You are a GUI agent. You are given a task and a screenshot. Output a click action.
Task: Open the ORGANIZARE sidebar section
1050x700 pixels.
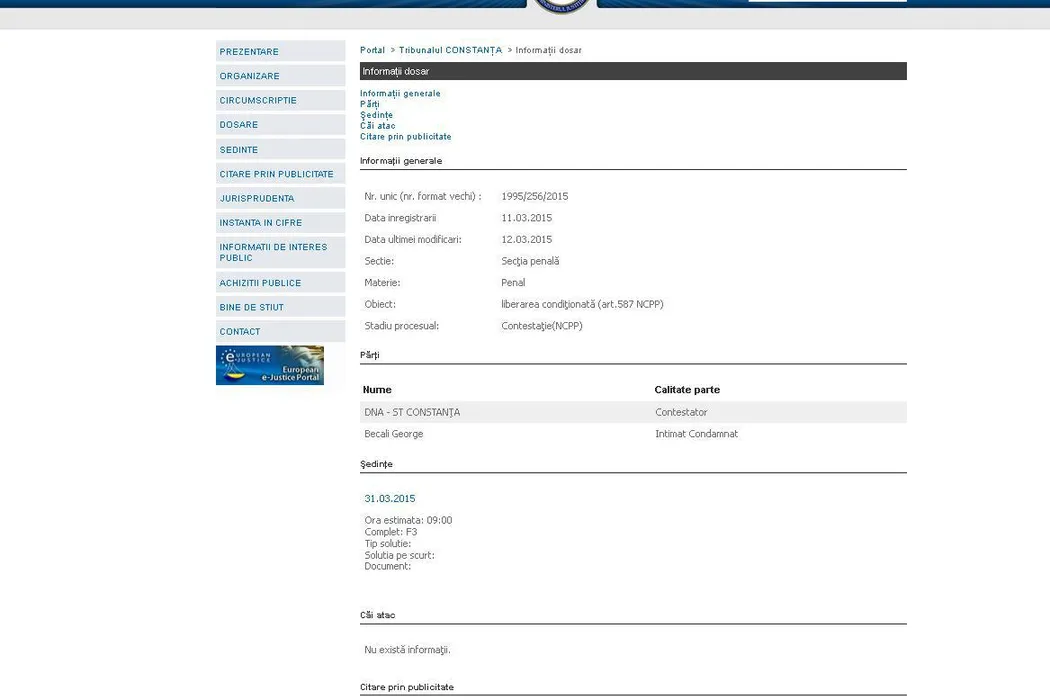tap(250, 76)
